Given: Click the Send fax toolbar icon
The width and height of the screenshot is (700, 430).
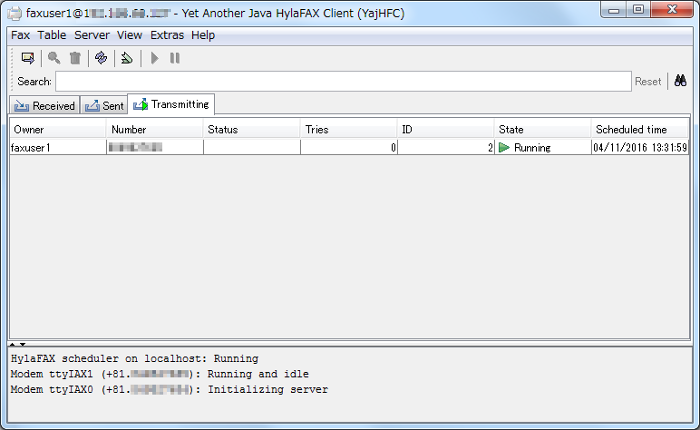Looking at the screenshot, I should pyautogui.click(x=28, y=58).
